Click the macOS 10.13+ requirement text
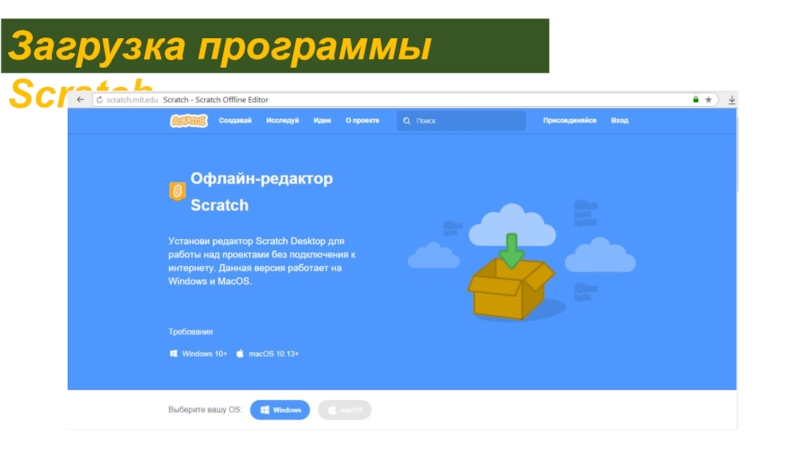The height and width of the screenshot is (450, 800). click(x=273, y=354)
